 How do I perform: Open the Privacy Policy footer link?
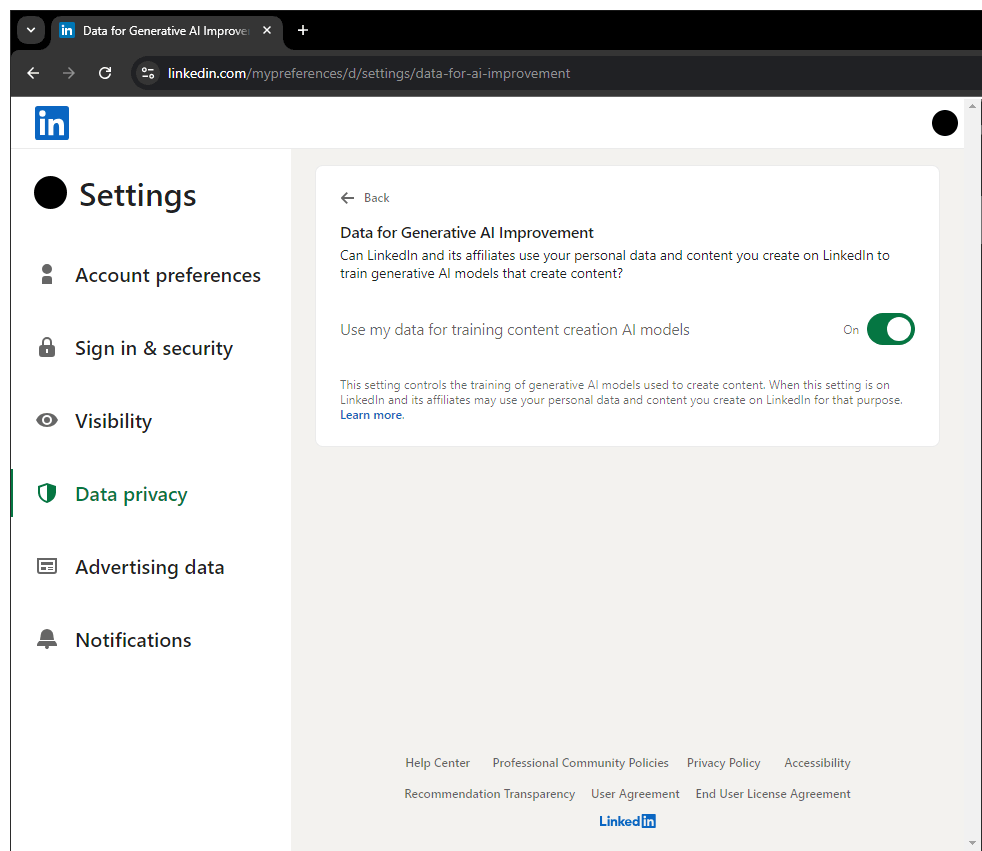click(723, 763)
